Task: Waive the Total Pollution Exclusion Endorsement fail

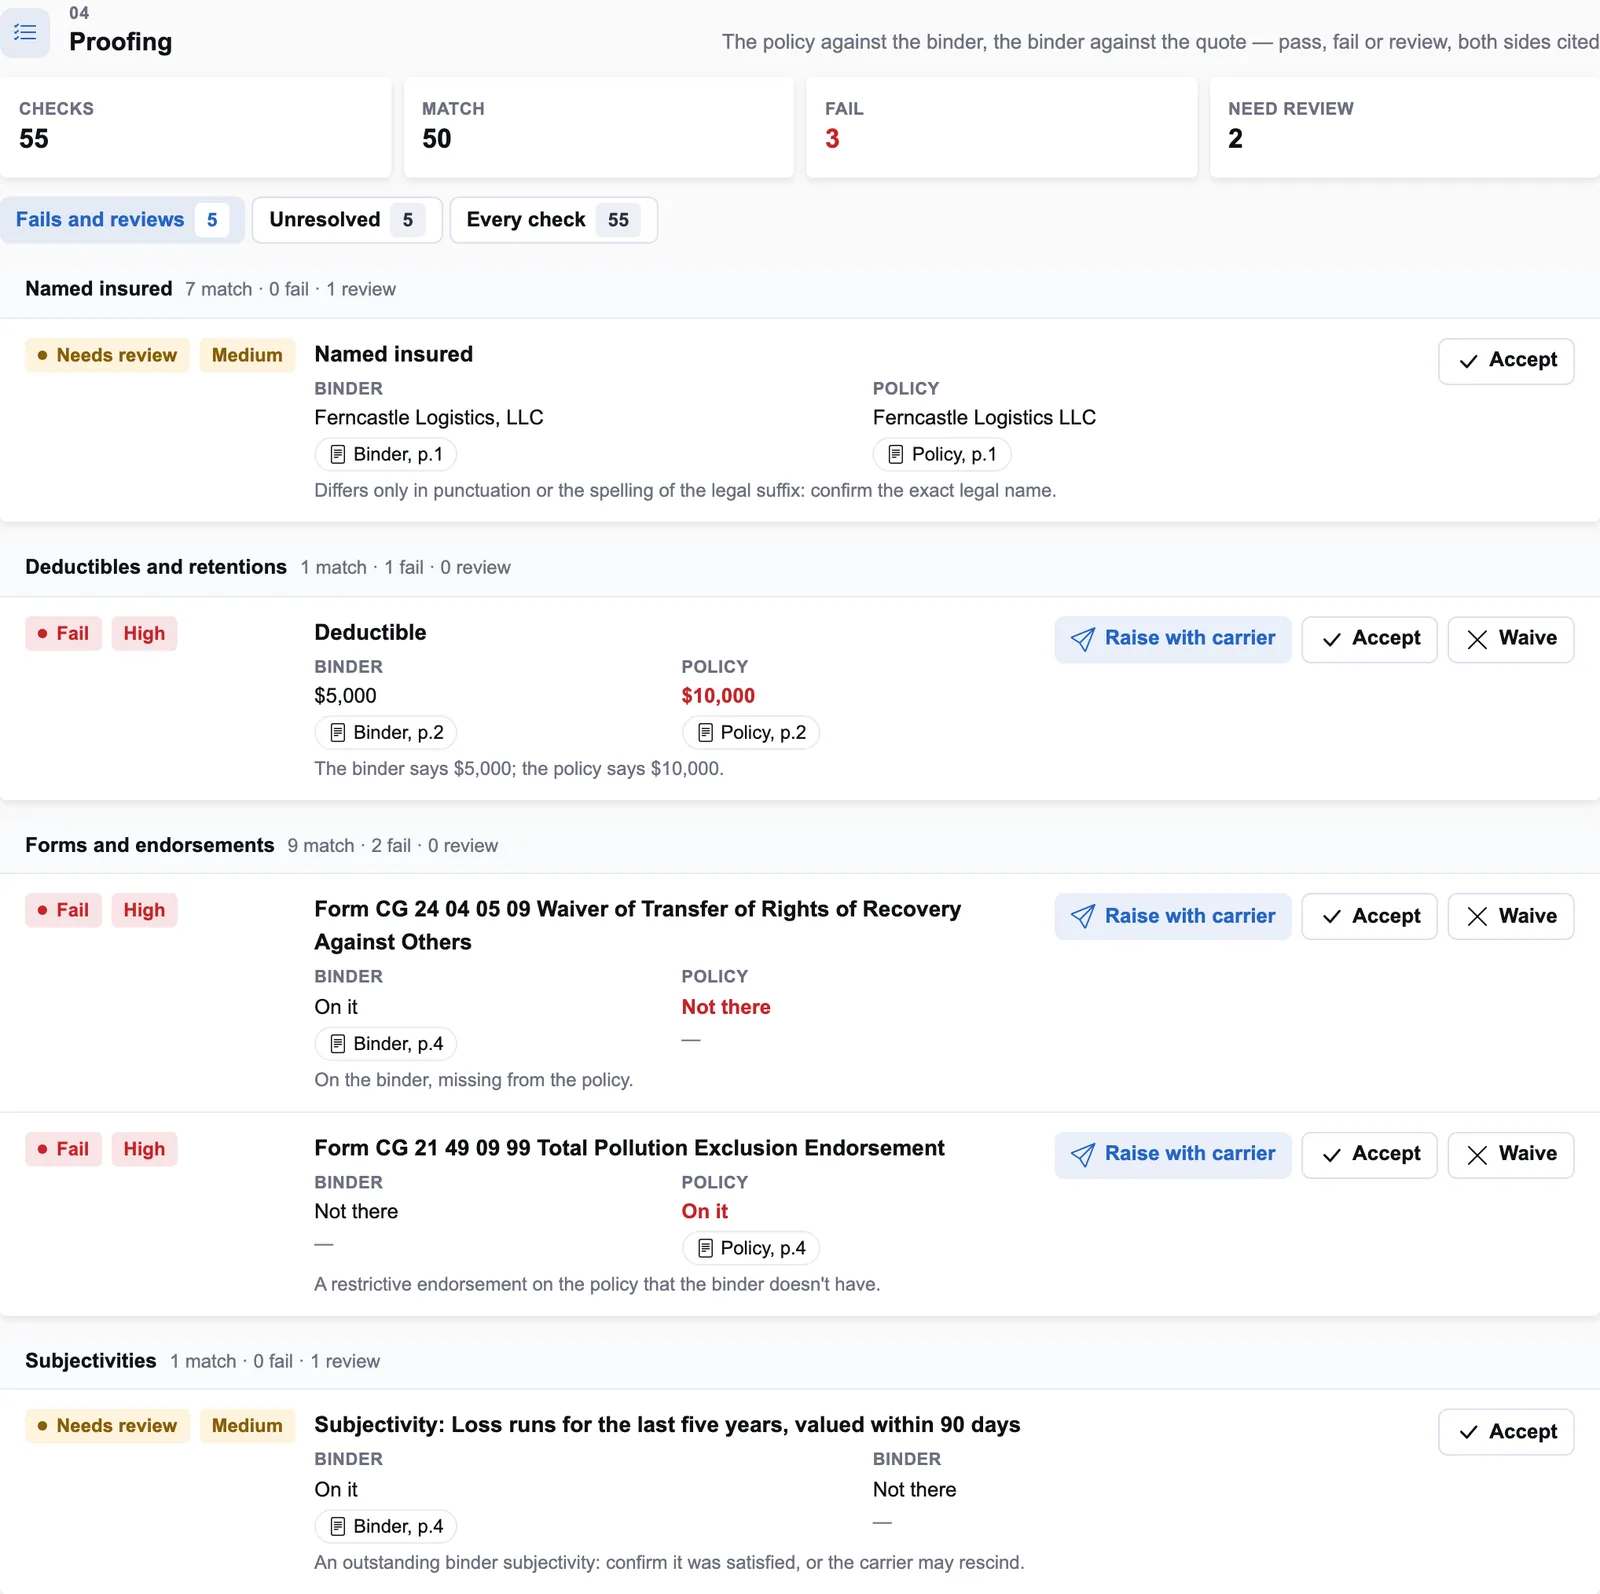Action: [x=1511, y=1155]
